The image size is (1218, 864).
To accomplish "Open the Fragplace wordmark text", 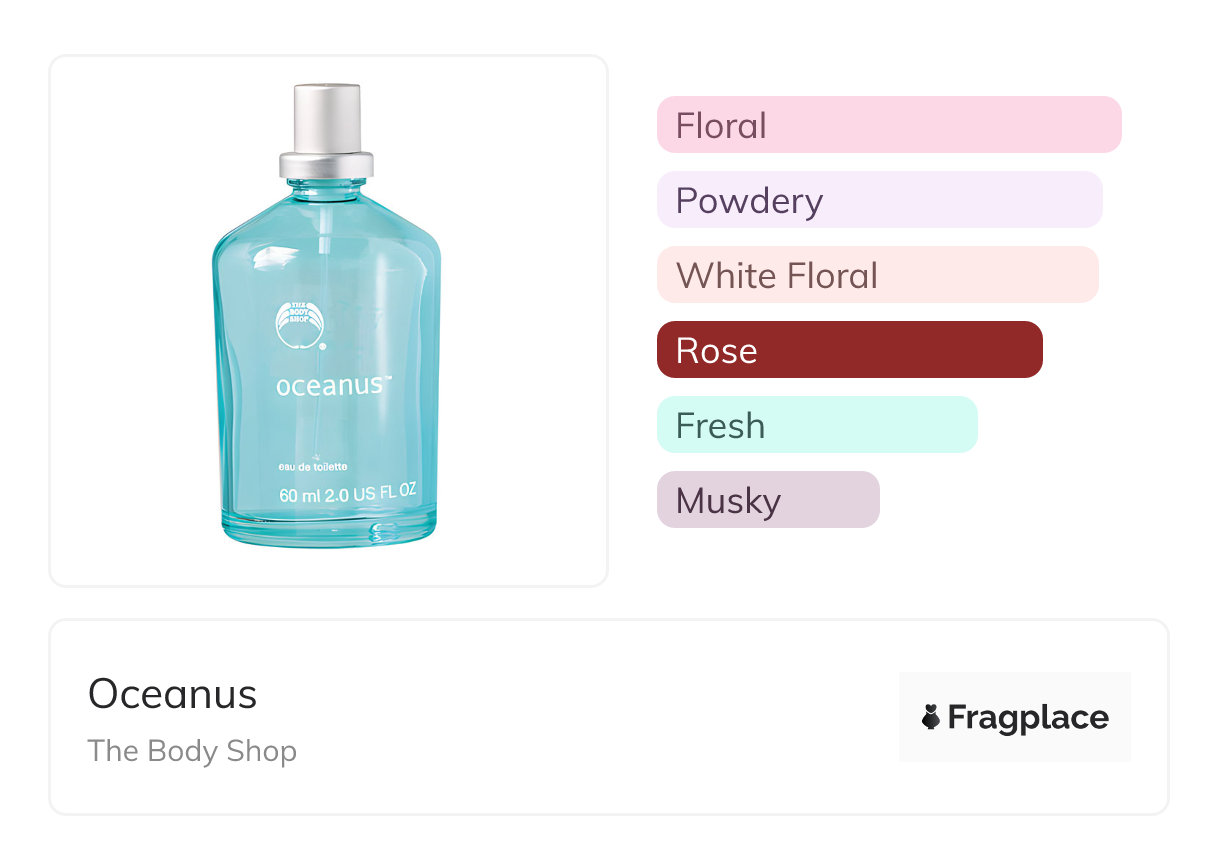I will [x=1028, y=717].
